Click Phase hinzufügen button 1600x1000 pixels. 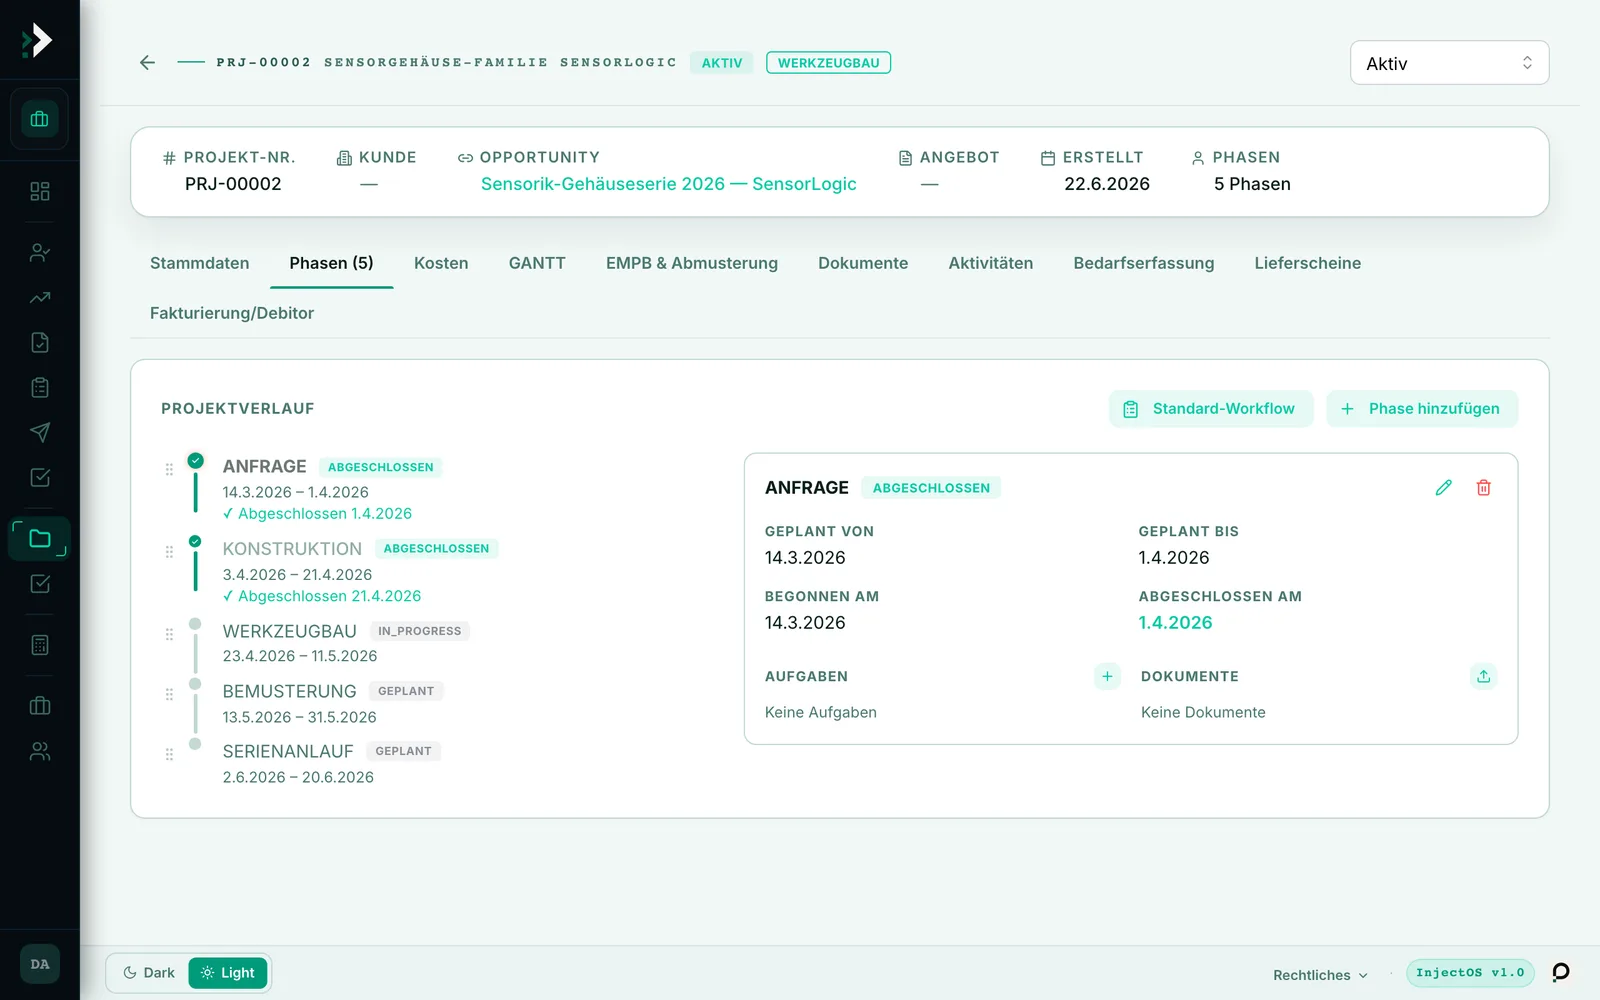[1422, 409]
